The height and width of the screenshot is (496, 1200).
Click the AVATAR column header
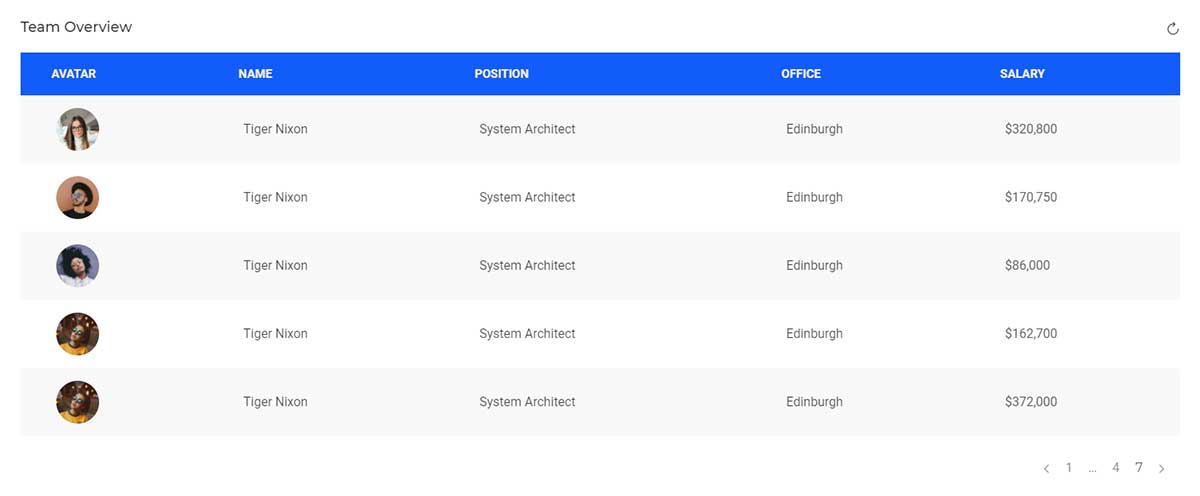[74, 74]
